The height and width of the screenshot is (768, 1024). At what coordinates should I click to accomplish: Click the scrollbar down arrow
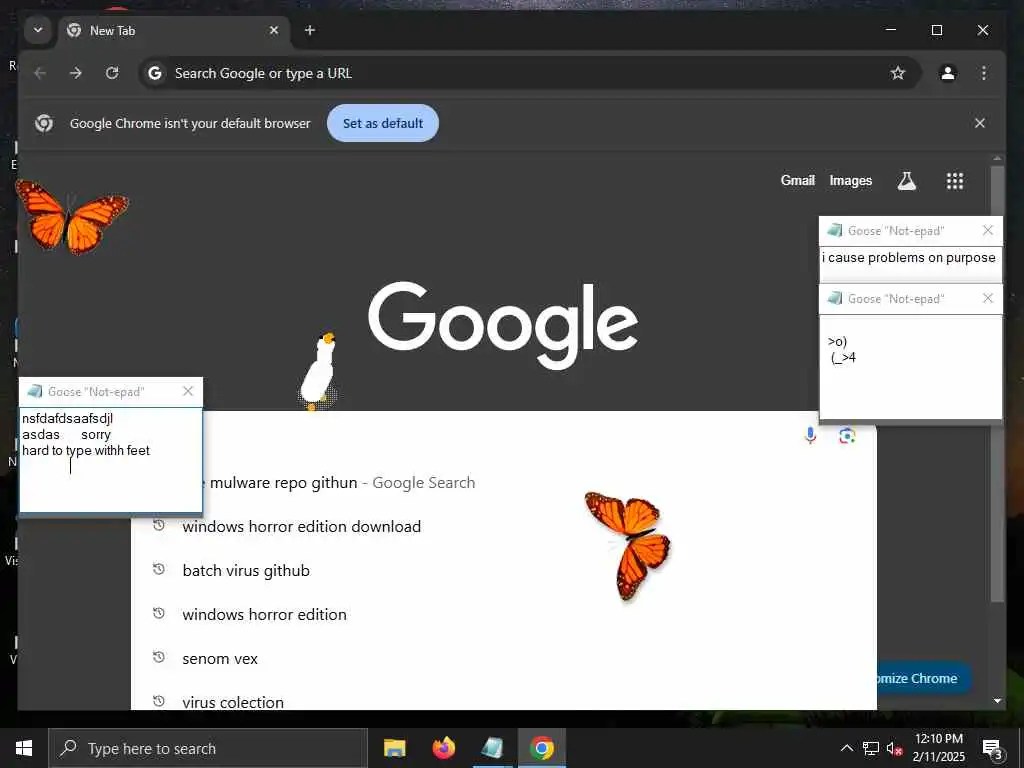[x=997, y=701]
